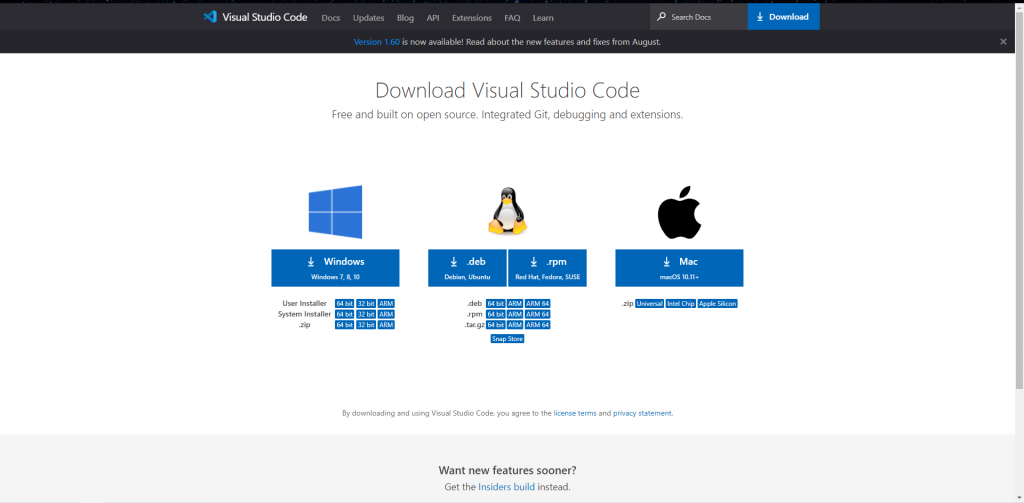Click the Search Docs input field
1024x503 pixels.
(699, 17)
